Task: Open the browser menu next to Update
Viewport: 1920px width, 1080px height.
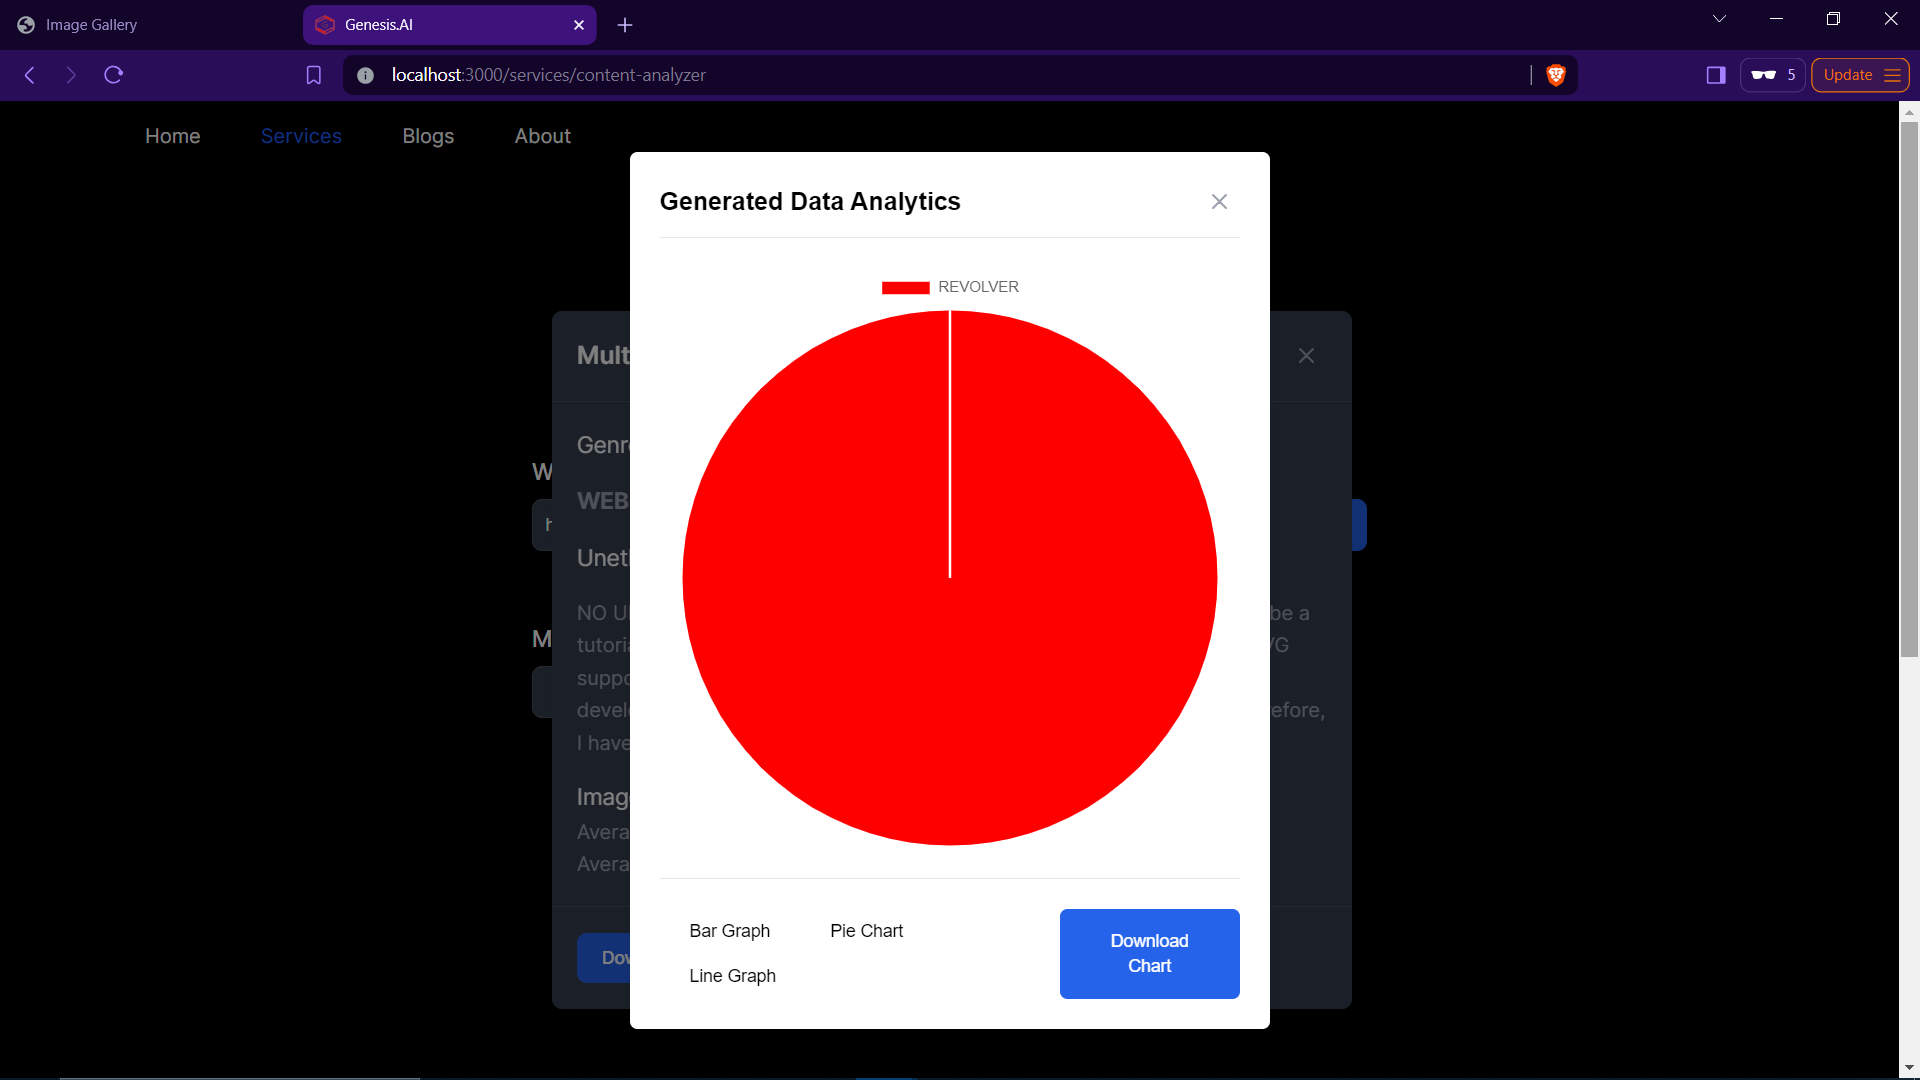Action: click(x=1893, y=75)
